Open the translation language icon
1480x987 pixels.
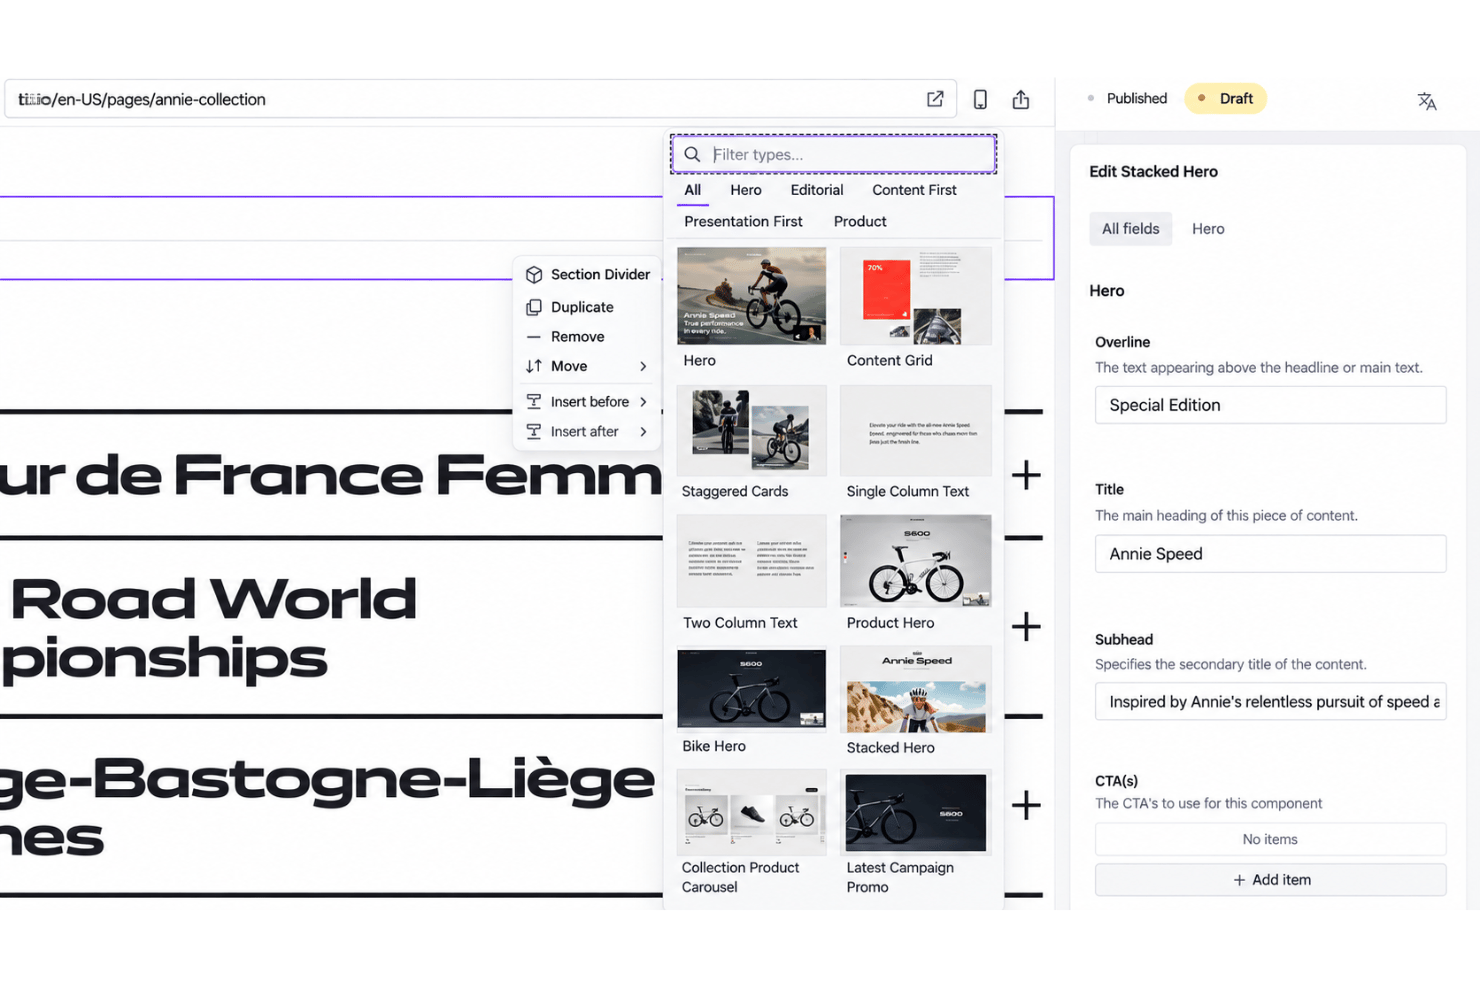[x=1427, y=100]
